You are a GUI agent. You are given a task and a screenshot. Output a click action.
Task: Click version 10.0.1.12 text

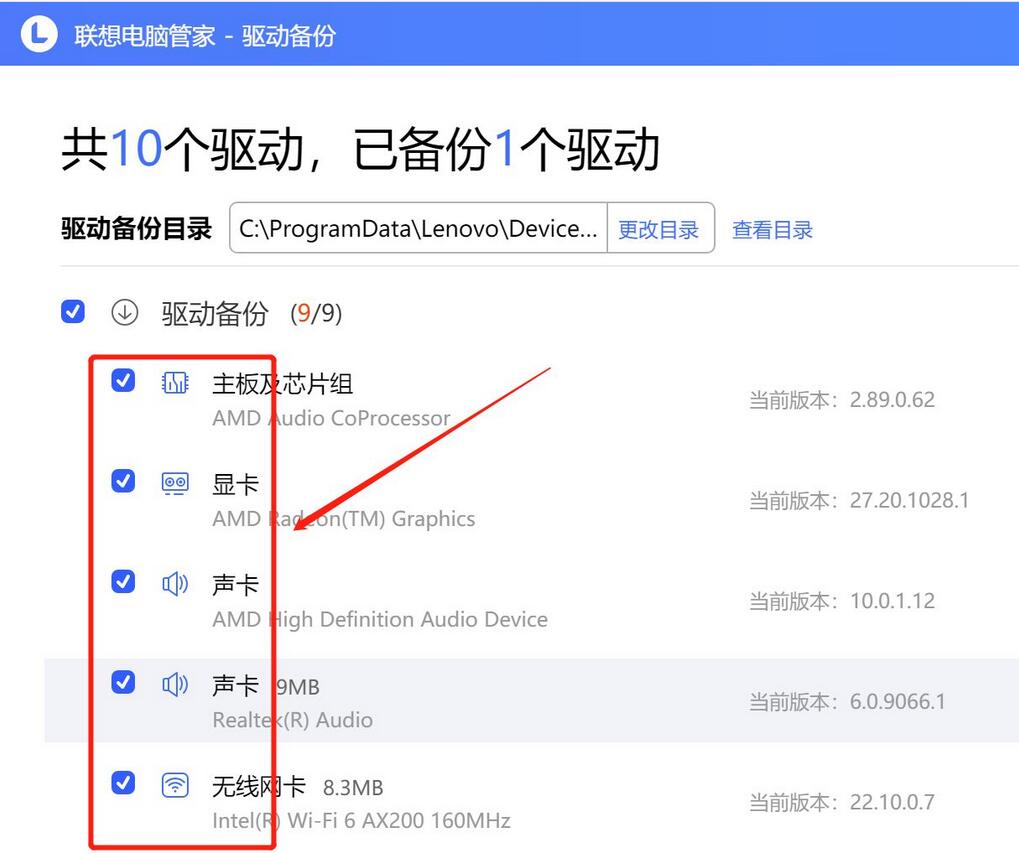(892, 601)
